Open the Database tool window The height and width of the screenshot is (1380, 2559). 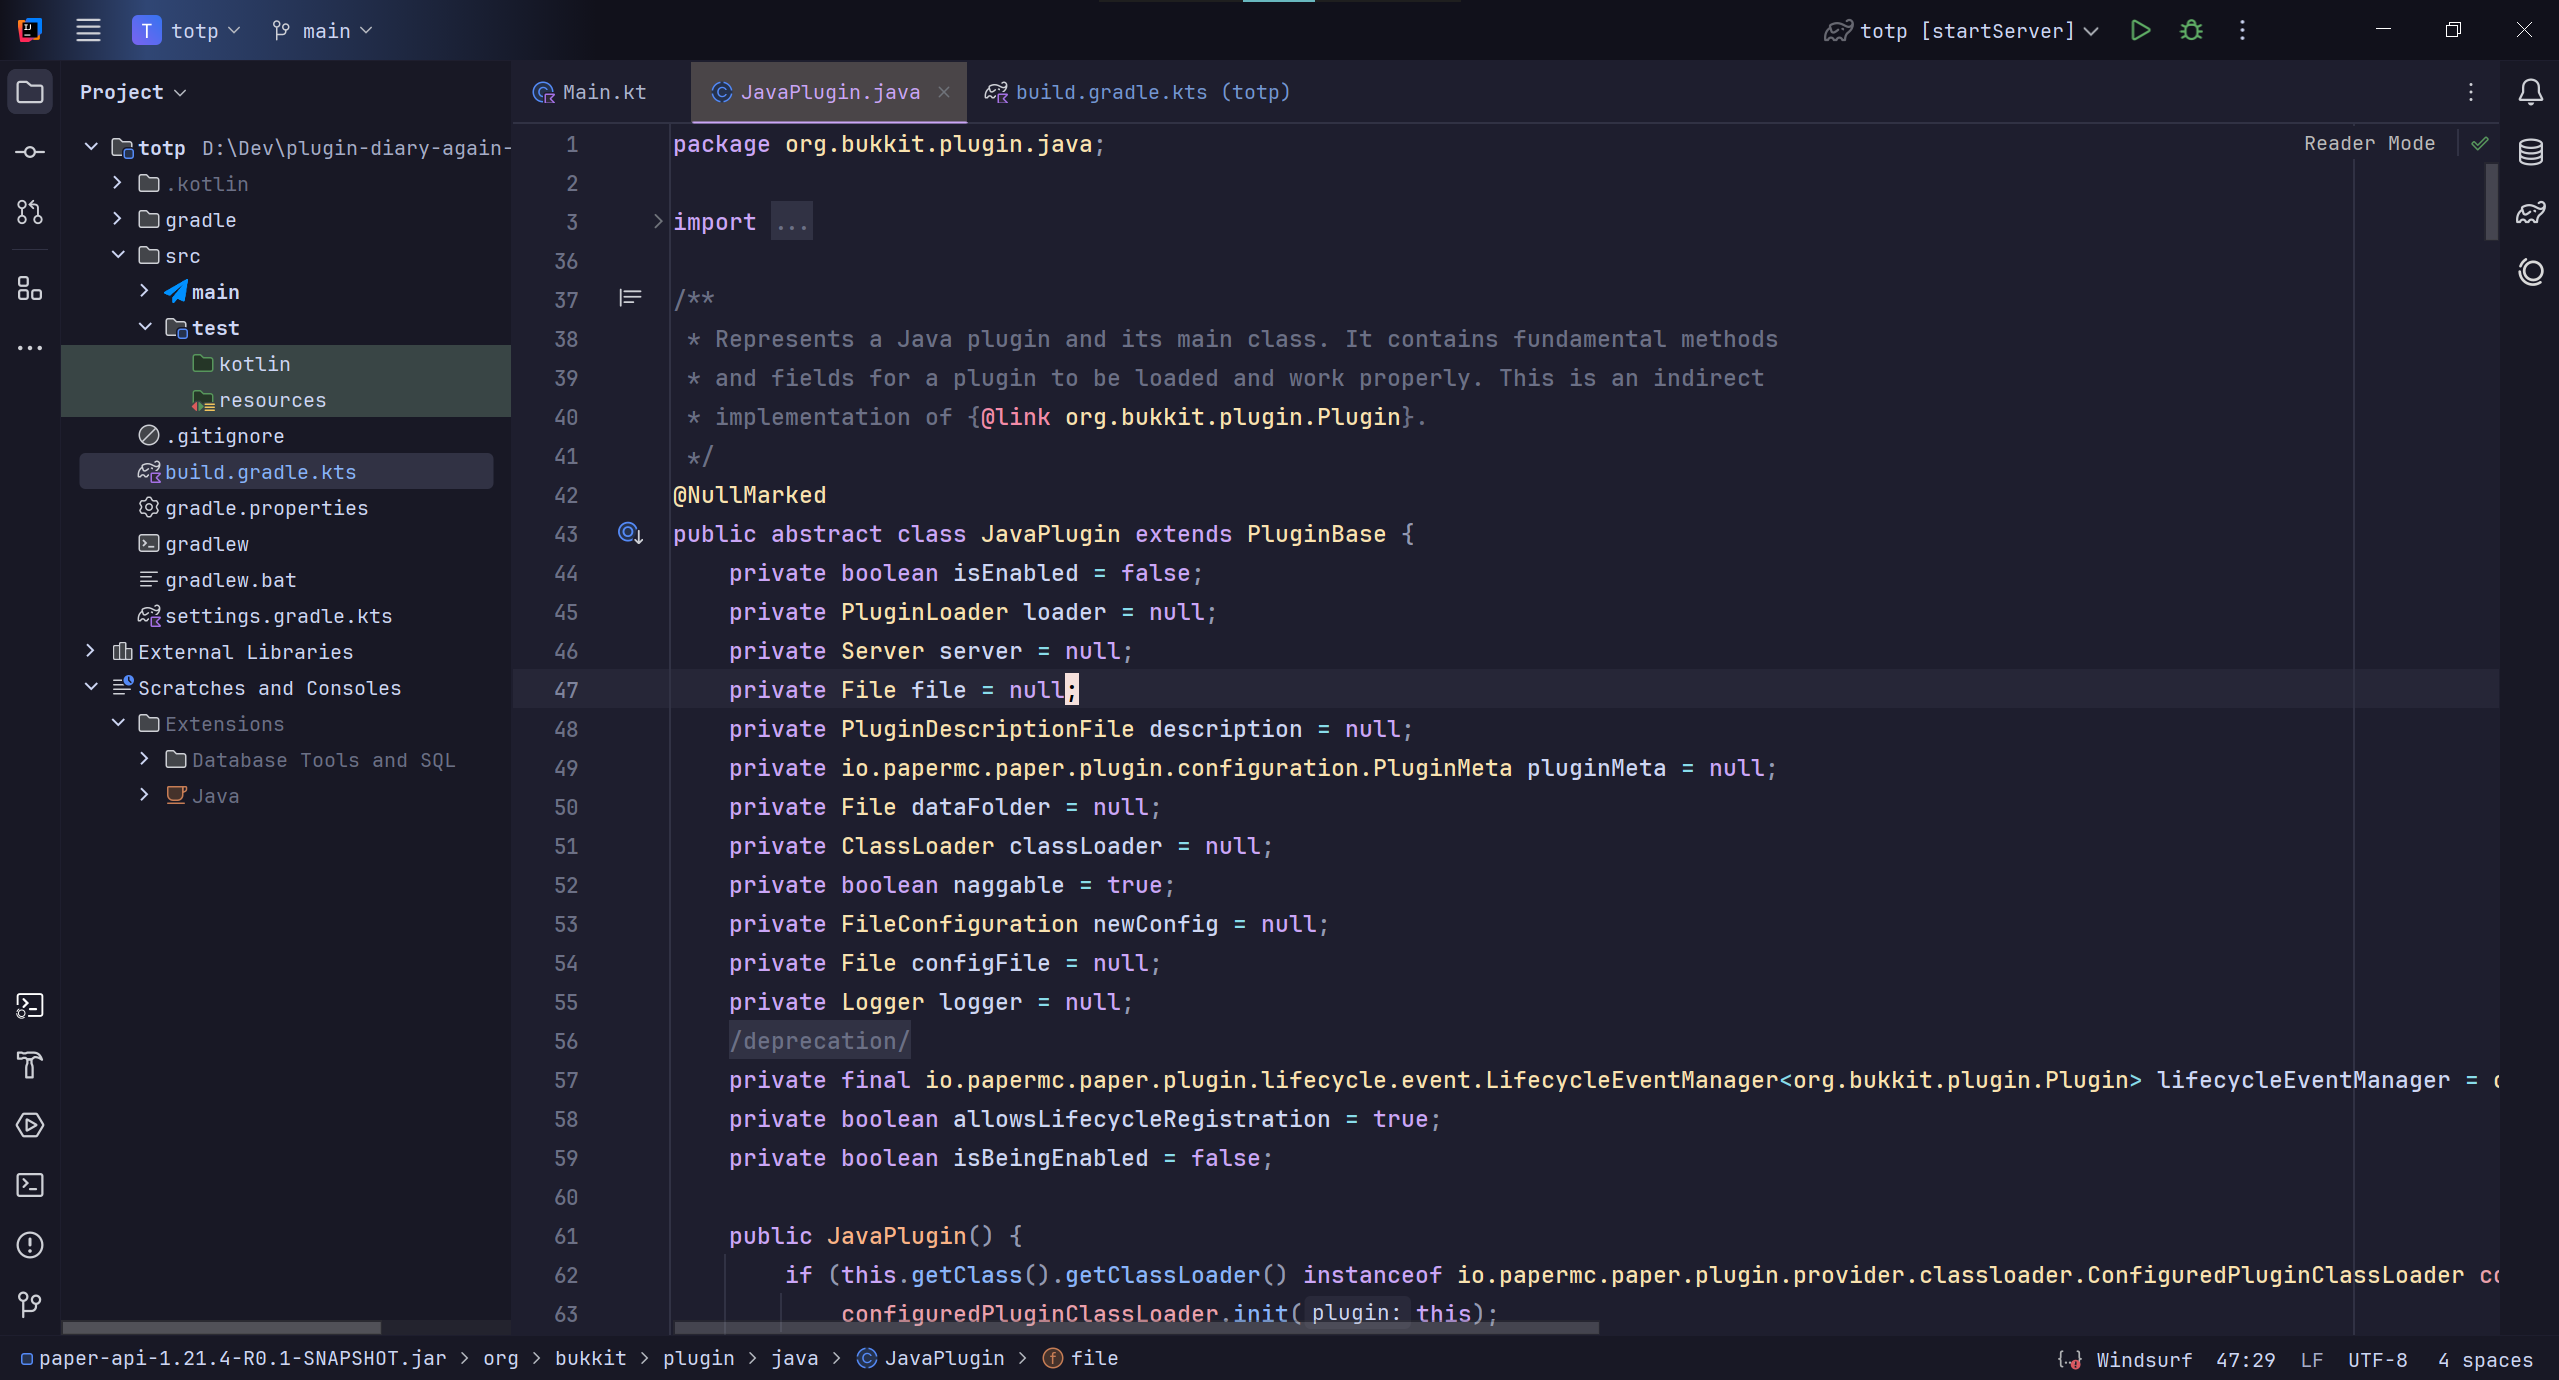2530,152
